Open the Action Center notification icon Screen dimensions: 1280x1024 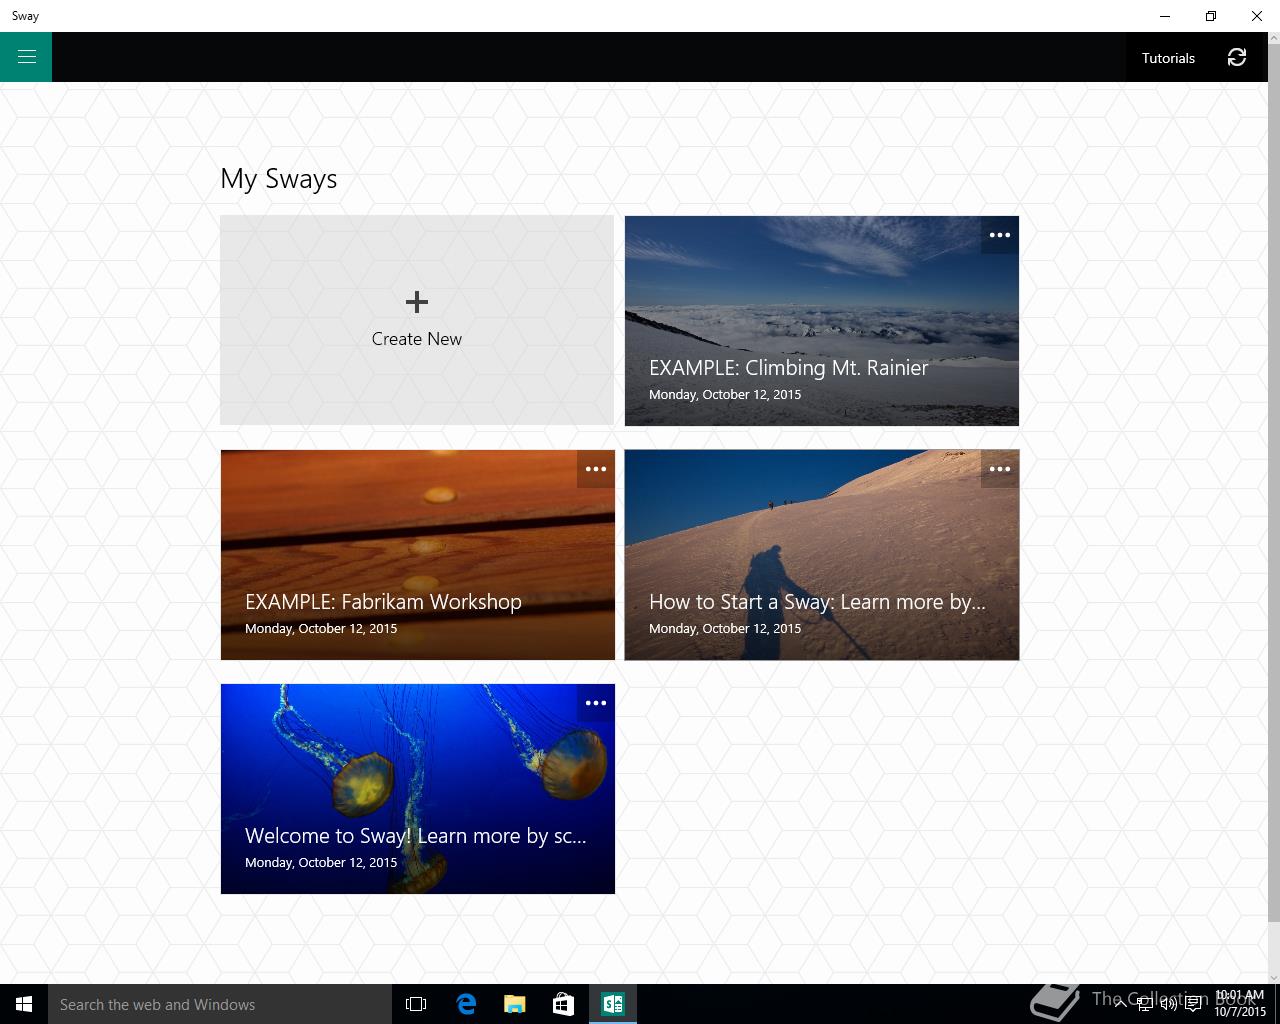point(1193,1004)
